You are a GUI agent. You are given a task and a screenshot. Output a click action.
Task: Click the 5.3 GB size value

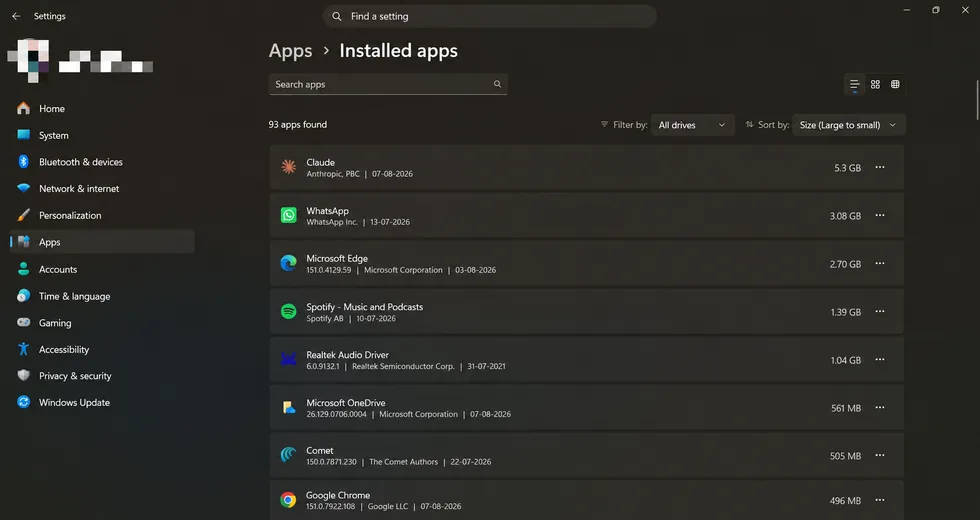click(848, 168)
